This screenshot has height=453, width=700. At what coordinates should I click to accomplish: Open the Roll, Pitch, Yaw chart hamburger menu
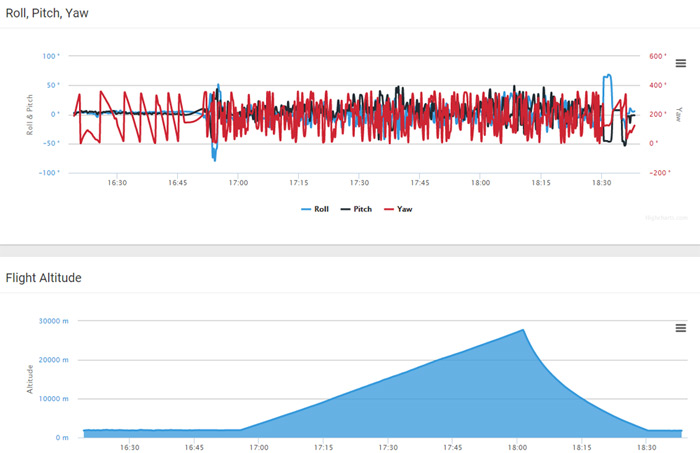point(680,63)
